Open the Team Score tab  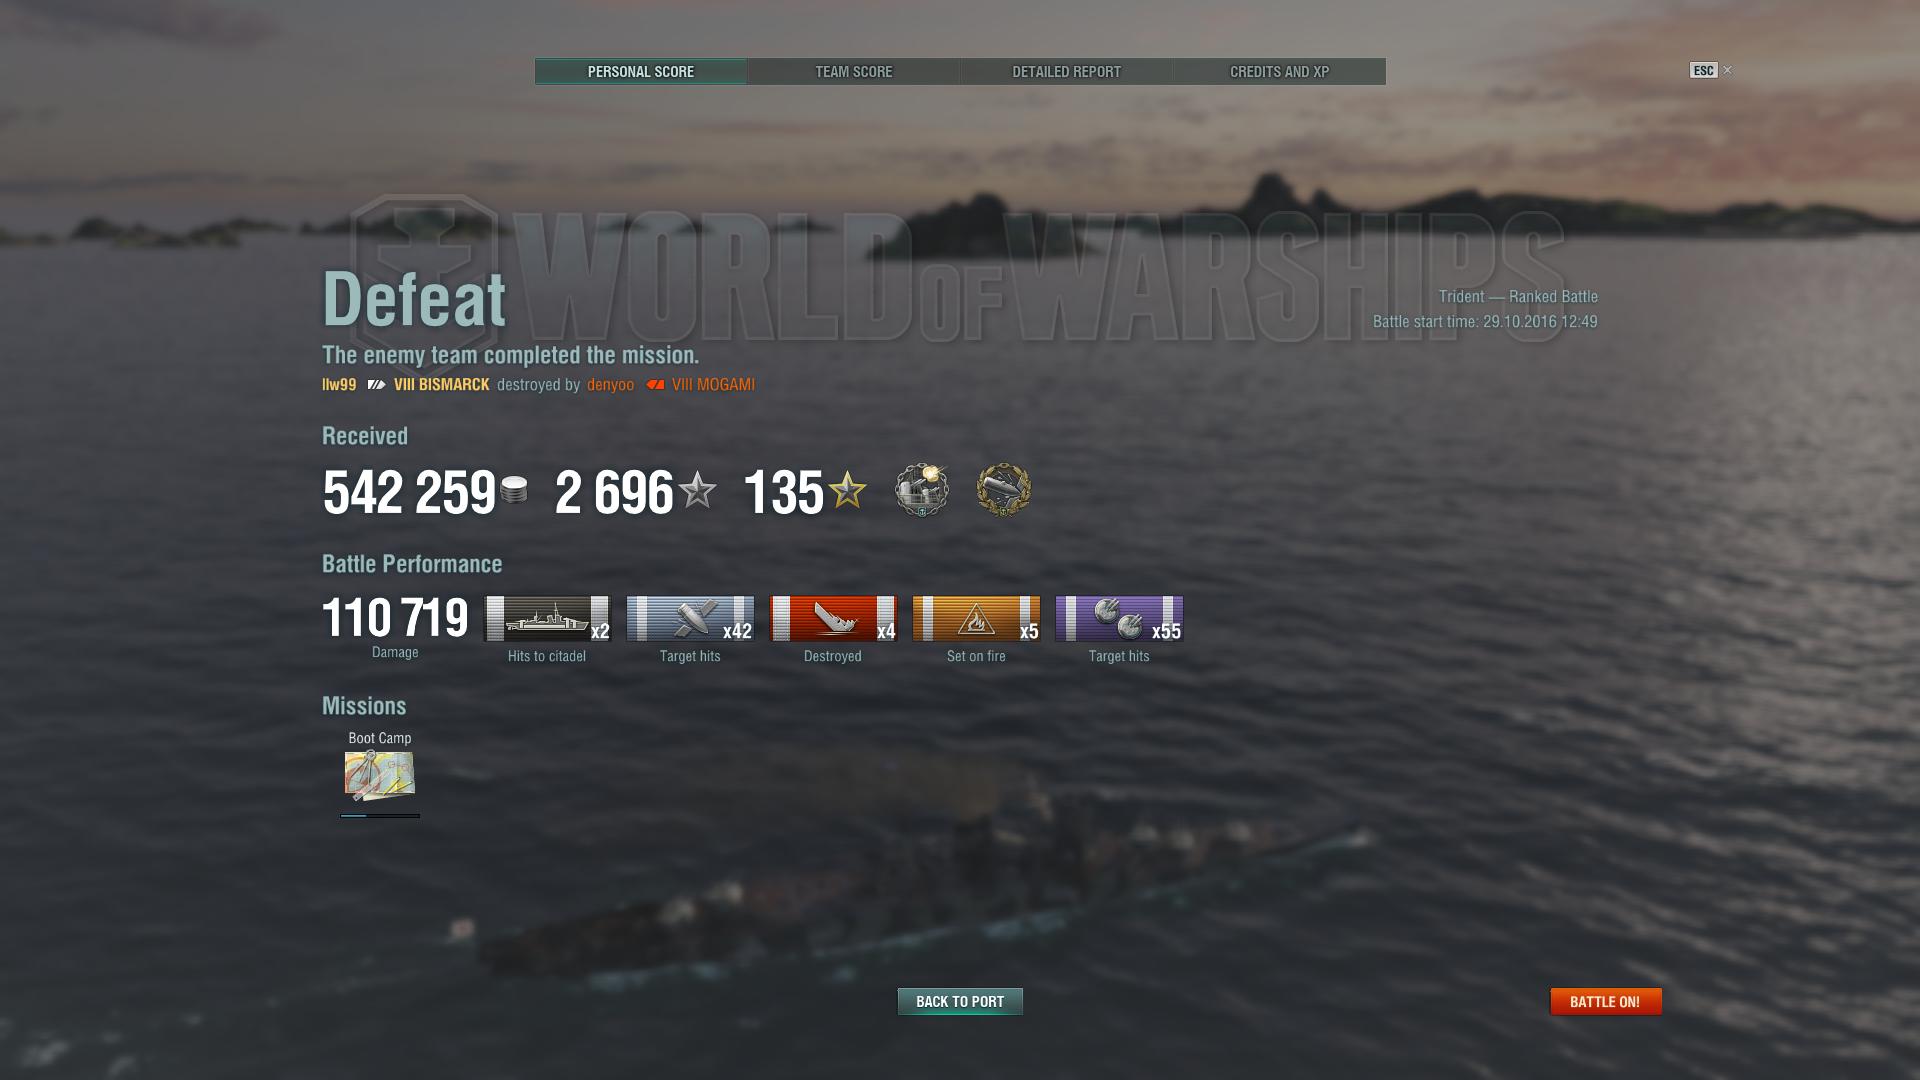[x=853, y=72]
